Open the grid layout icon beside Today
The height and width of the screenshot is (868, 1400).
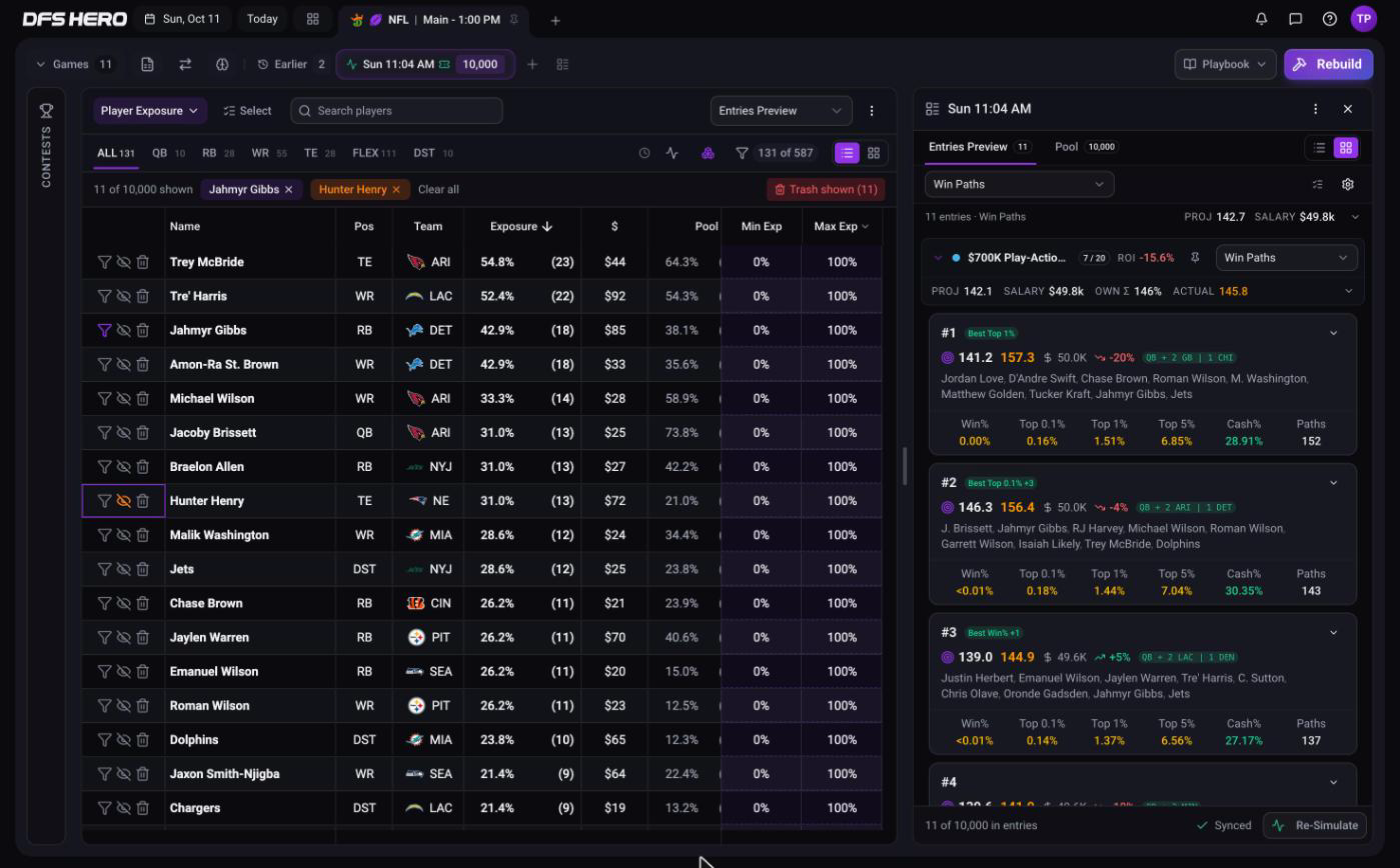coord(313,19)
